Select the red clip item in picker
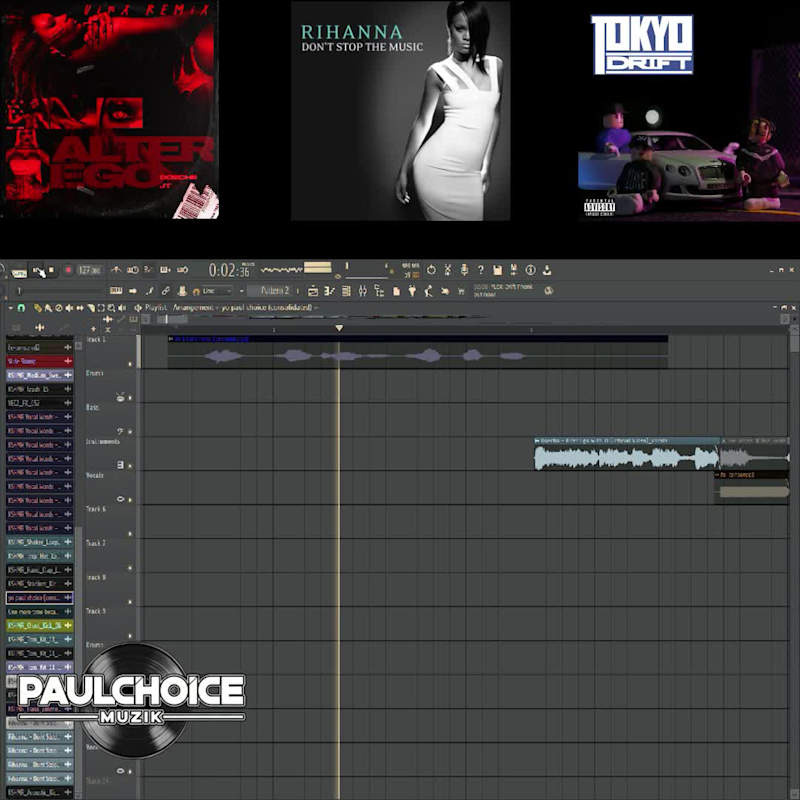Screen dimensions: 800x800 tap(40, 361)
